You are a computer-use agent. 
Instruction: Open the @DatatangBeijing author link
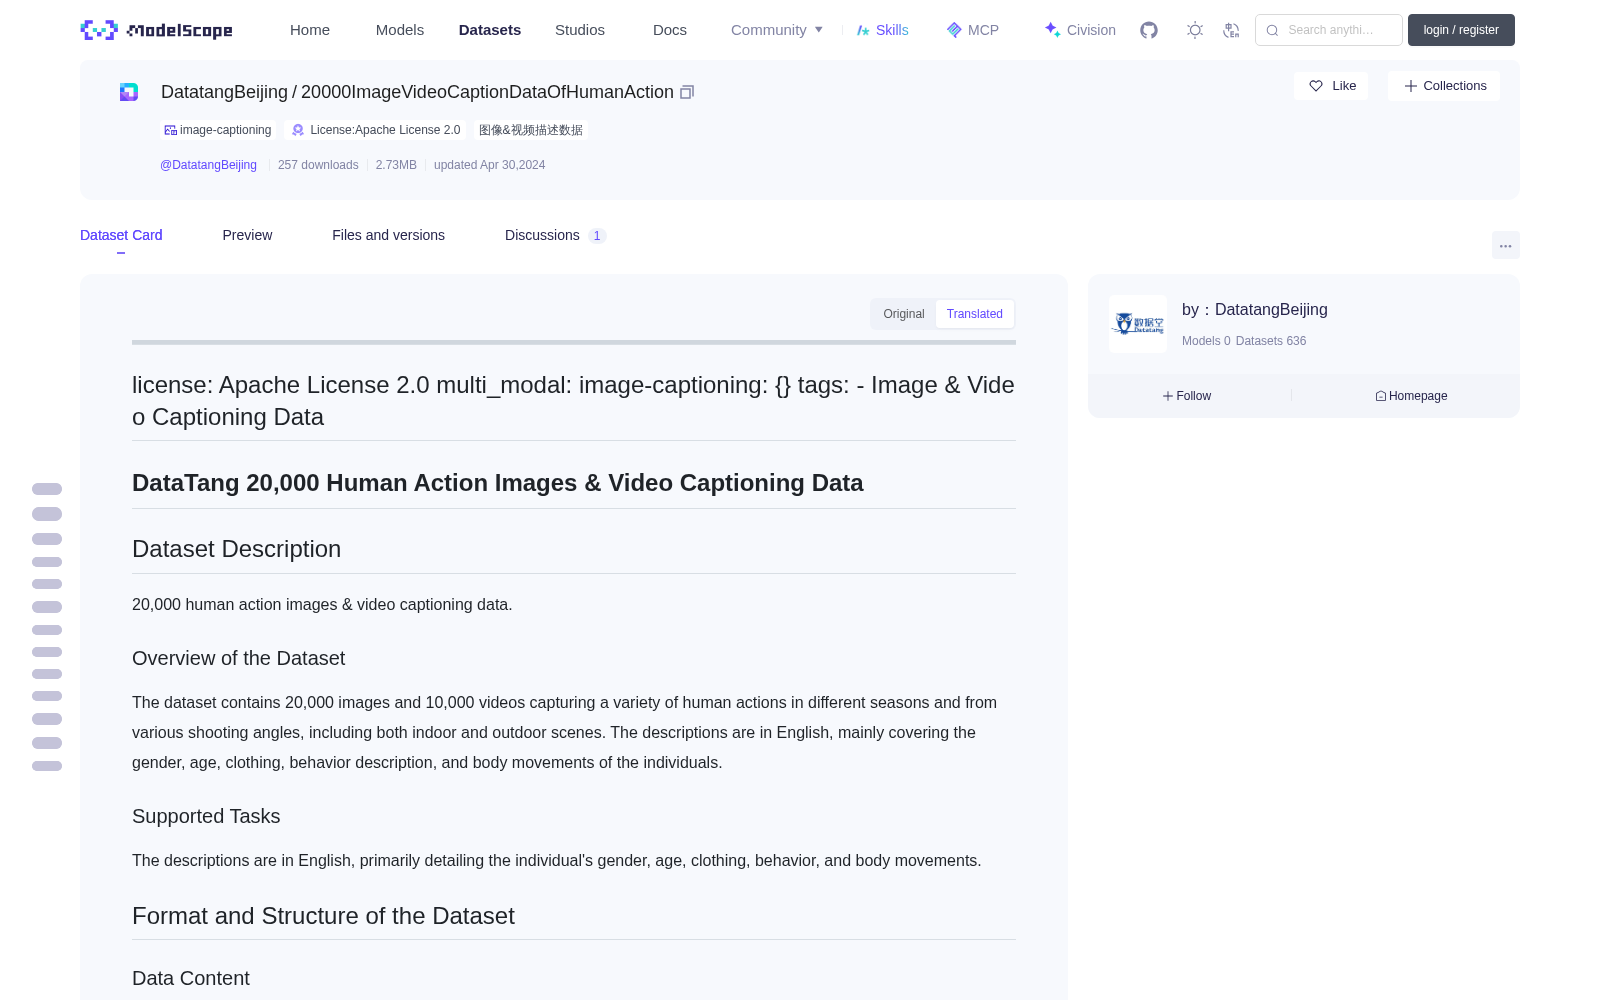pos(208,165)
